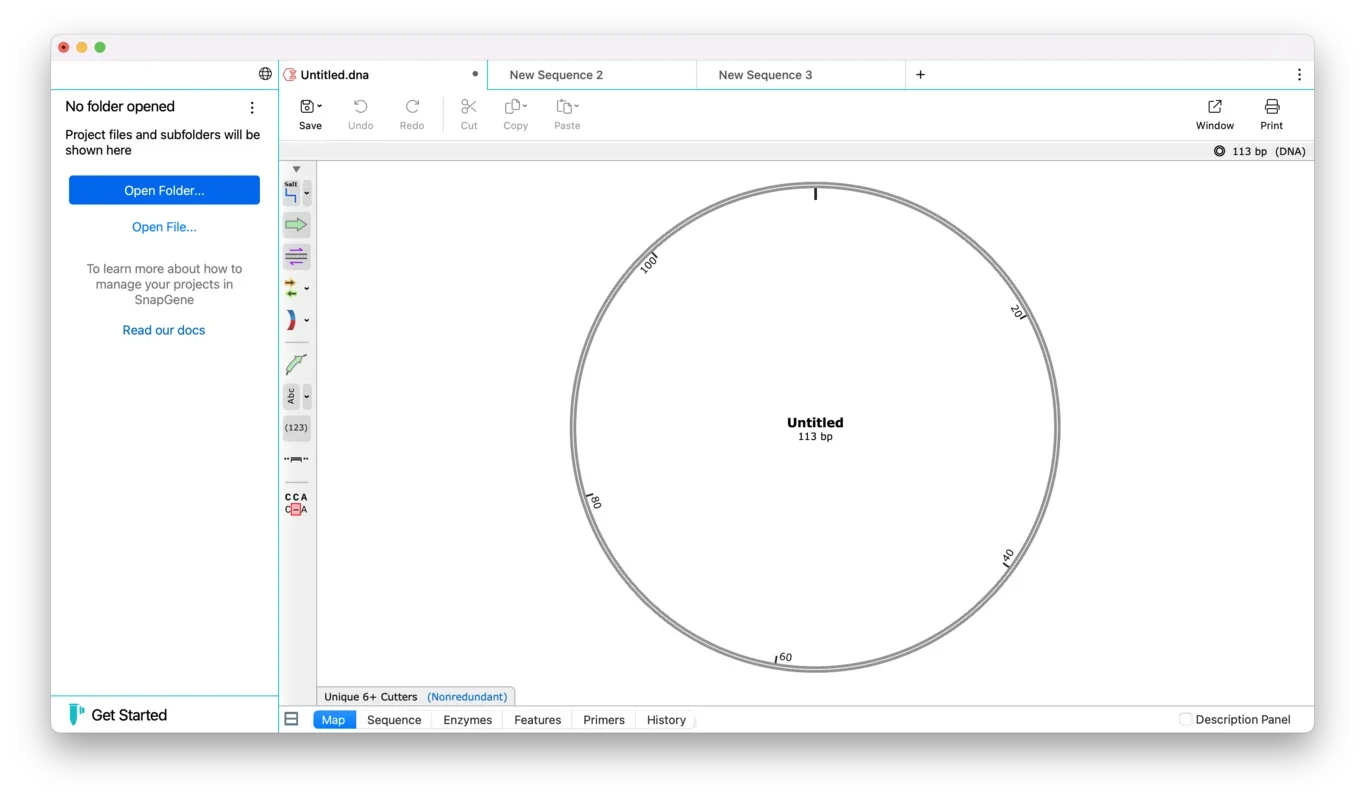Image resolution: width=1365 pixels, height=800 pixels.
Task: Open the dropdown next to the SalI enzymes button
Action: pyautogui.click(x=307, y=193)
